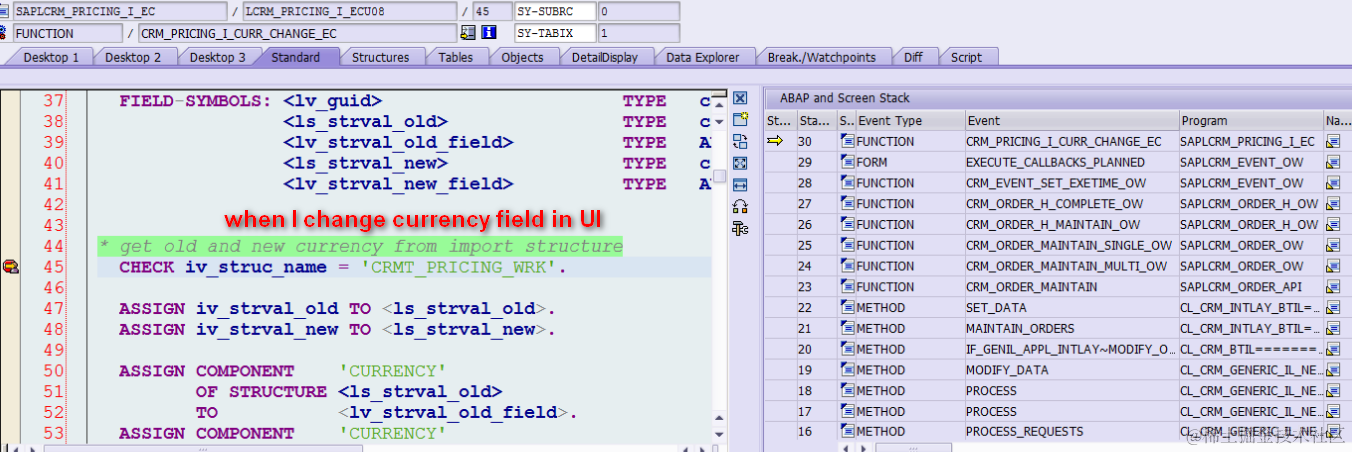
Task: Click the navigate icon of CRM_ORDER_MAINTAIN_SINGLE_OW row
Action: (x=1333, y=246)
